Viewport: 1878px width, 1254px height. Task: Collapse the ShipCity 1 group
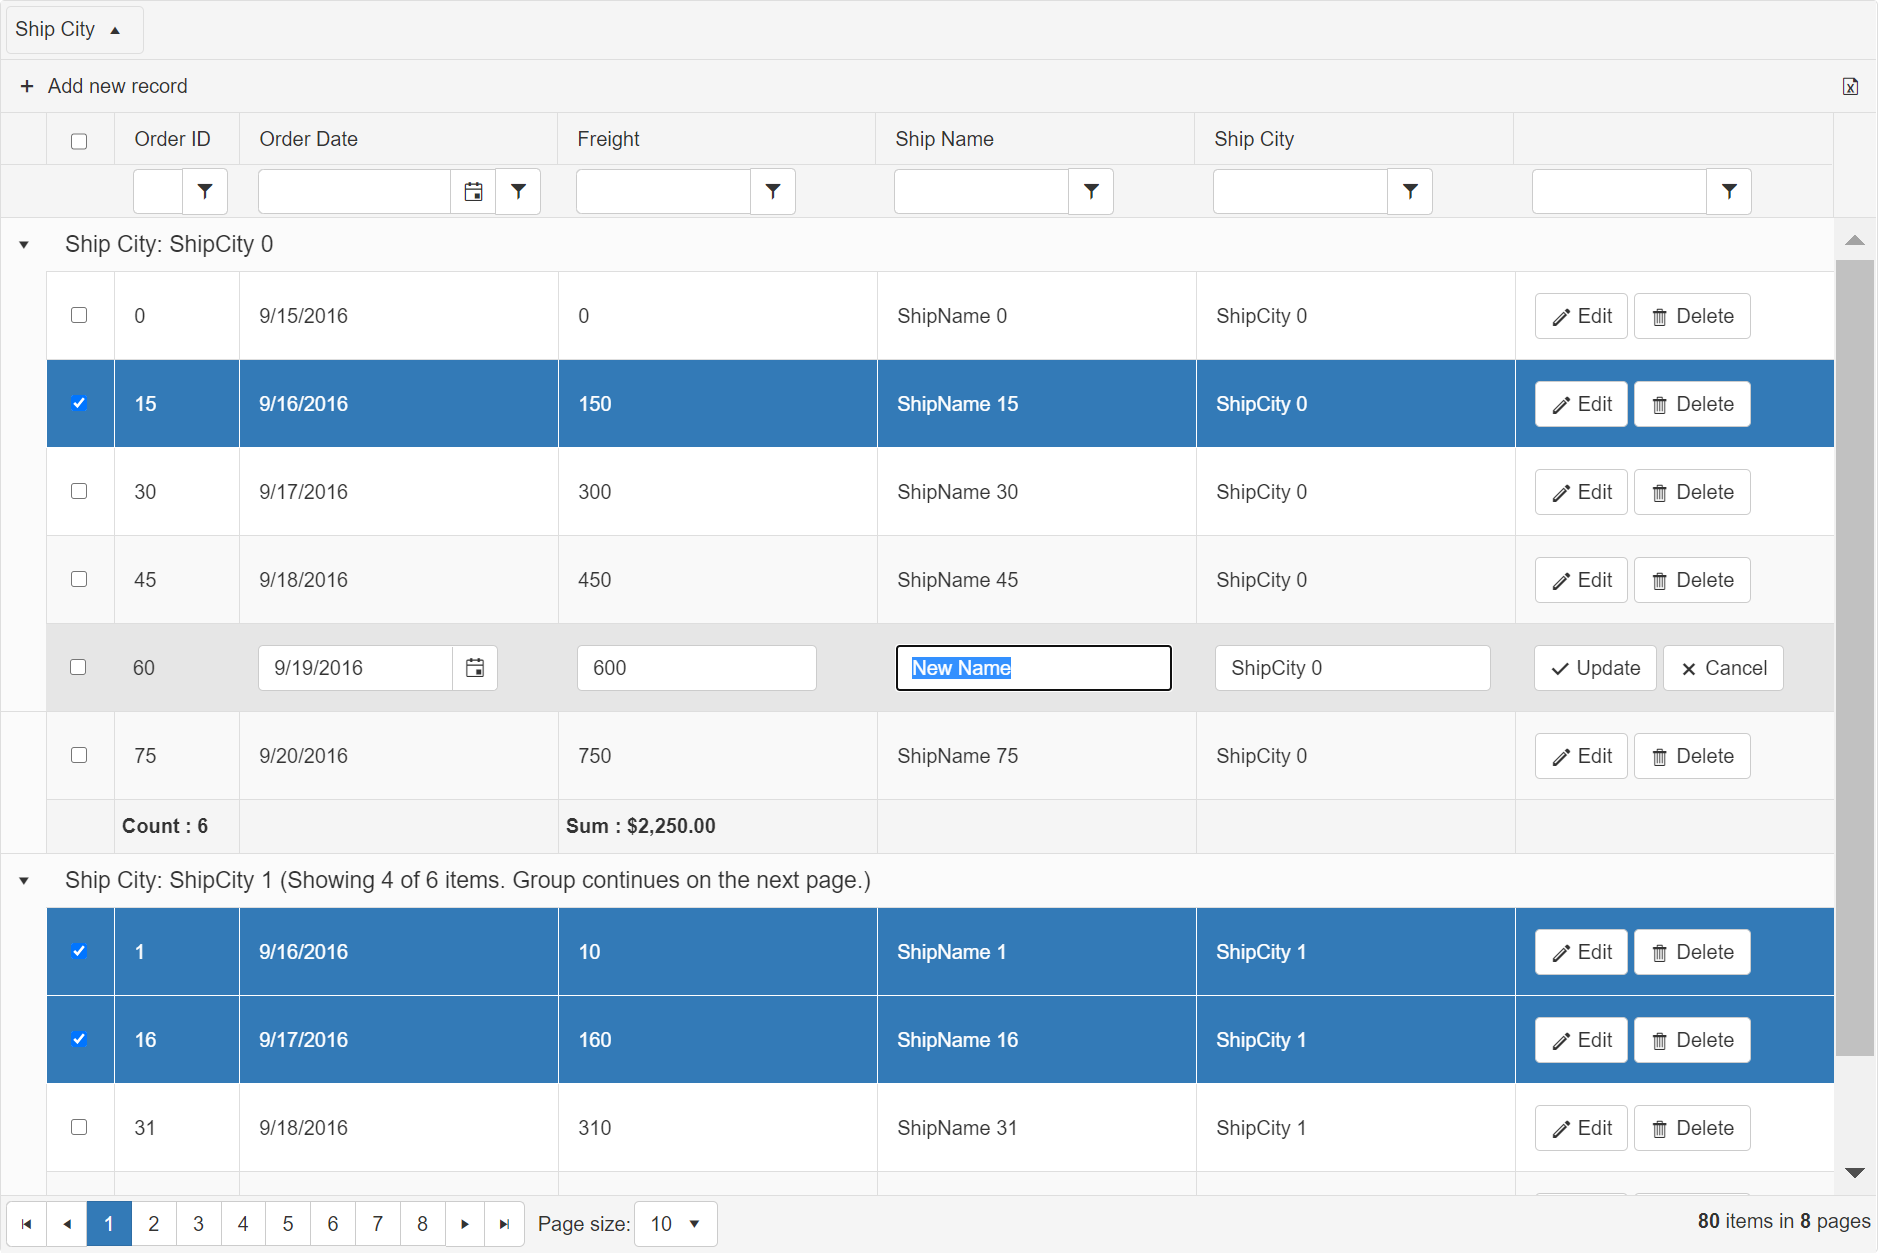(x=24, y=881)
